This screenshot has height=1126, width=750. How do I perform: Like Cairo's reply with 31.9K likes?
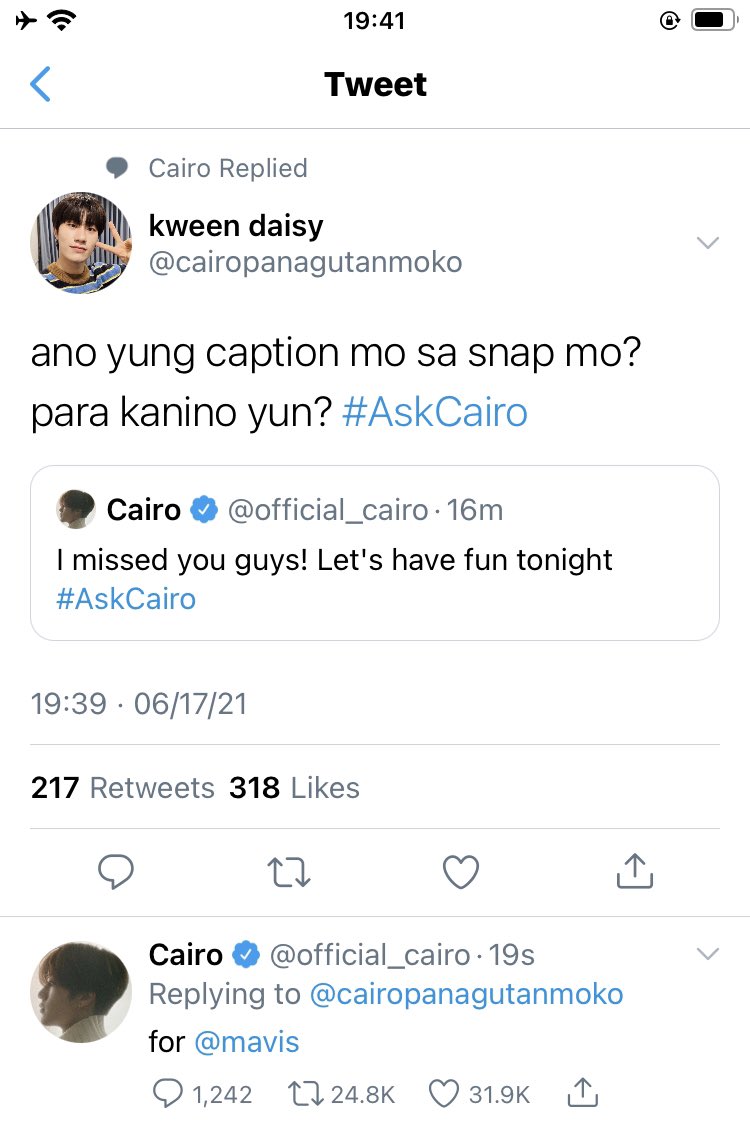click(x=443, y=1094)
